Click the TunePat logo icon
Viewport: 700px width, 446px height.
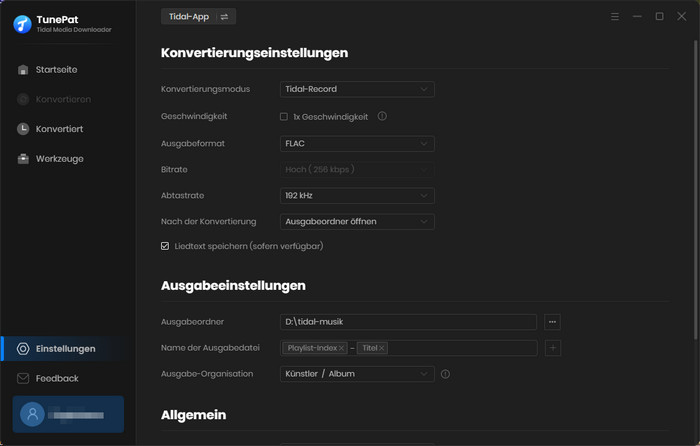point(22,24)
